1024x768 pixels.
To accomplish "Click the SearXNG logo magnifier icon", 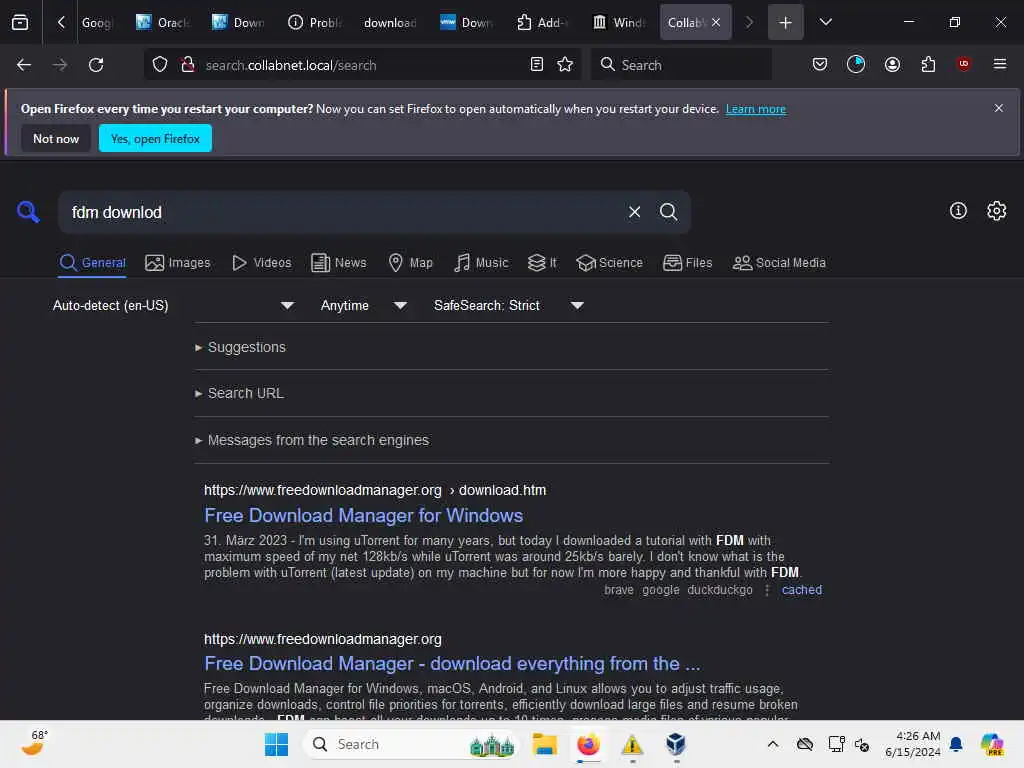I will [28, 212].
